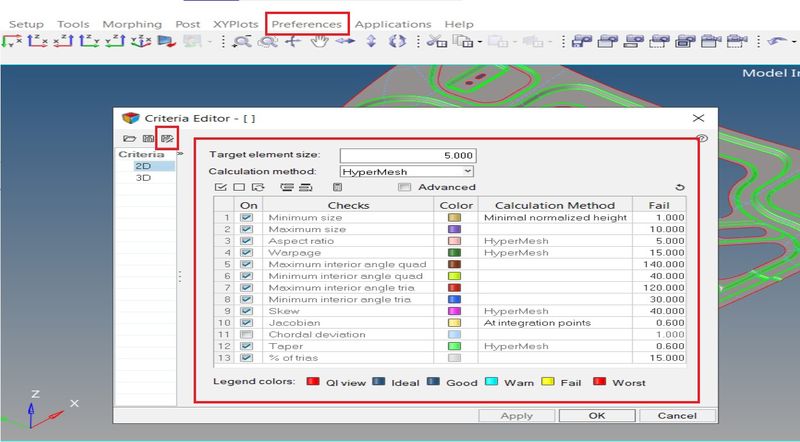Click the edit criteria icon in Criteria Editor
The width and height of the screenshot is (800, 442).
[x=167, y=138]
